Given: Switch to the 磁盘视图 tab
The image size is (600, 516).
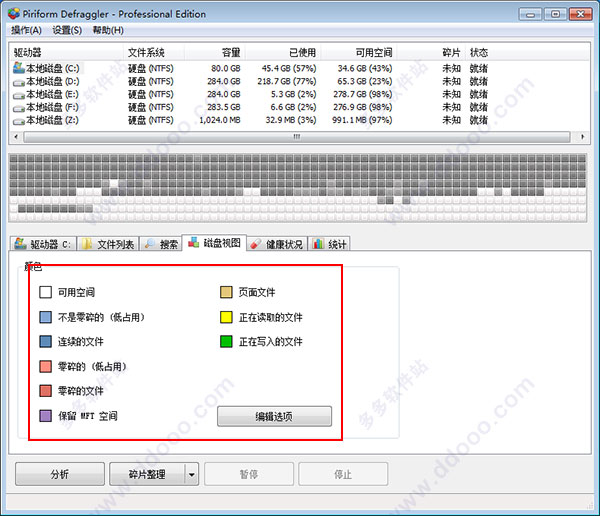Looking at the screenshot, I should 214,243.
